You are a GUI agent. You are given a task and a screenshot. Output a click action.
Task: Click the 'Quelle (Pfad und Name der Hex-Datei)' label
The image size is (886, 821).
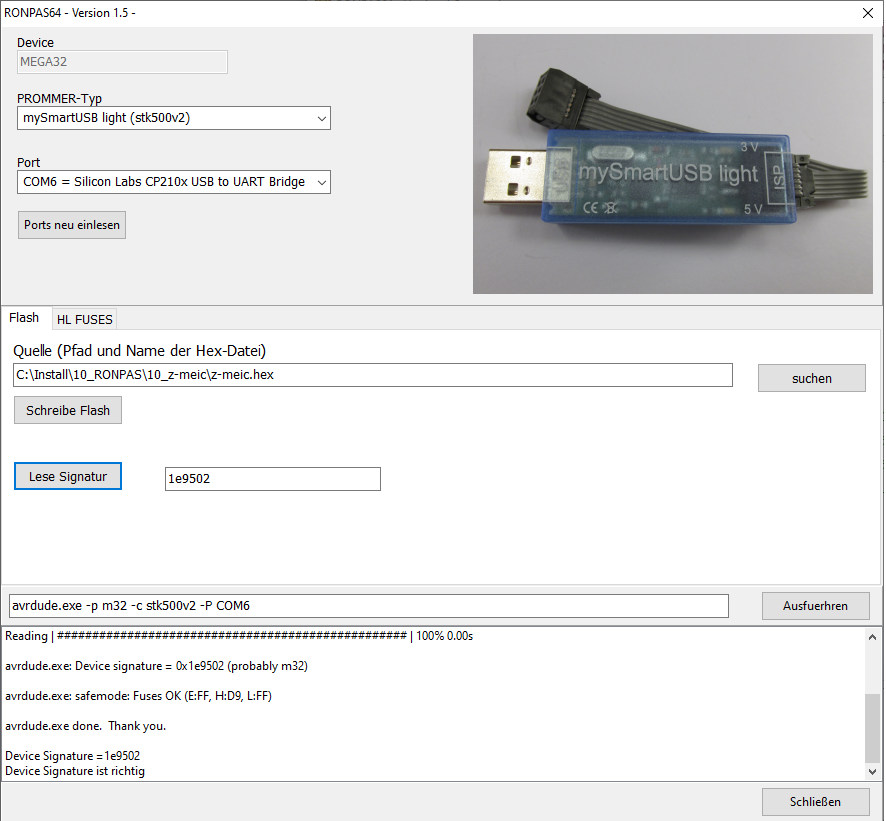[140, 351]
